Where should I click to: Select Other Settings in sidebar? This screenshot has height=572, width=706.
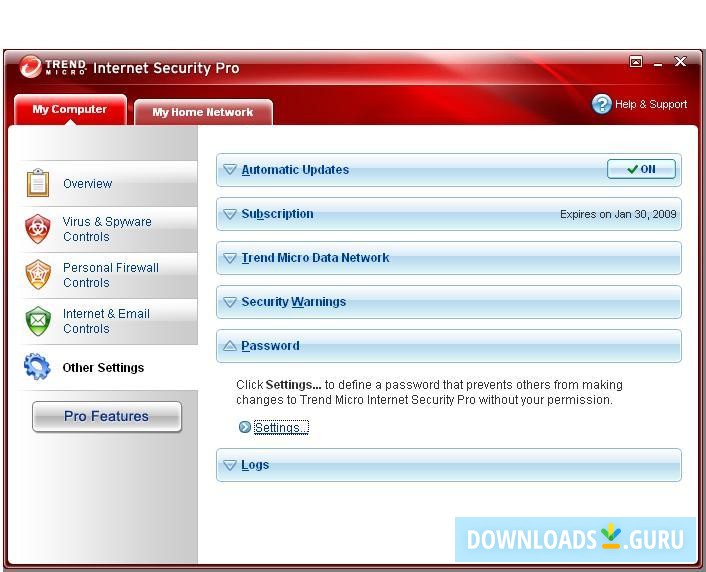click(109, 368)
